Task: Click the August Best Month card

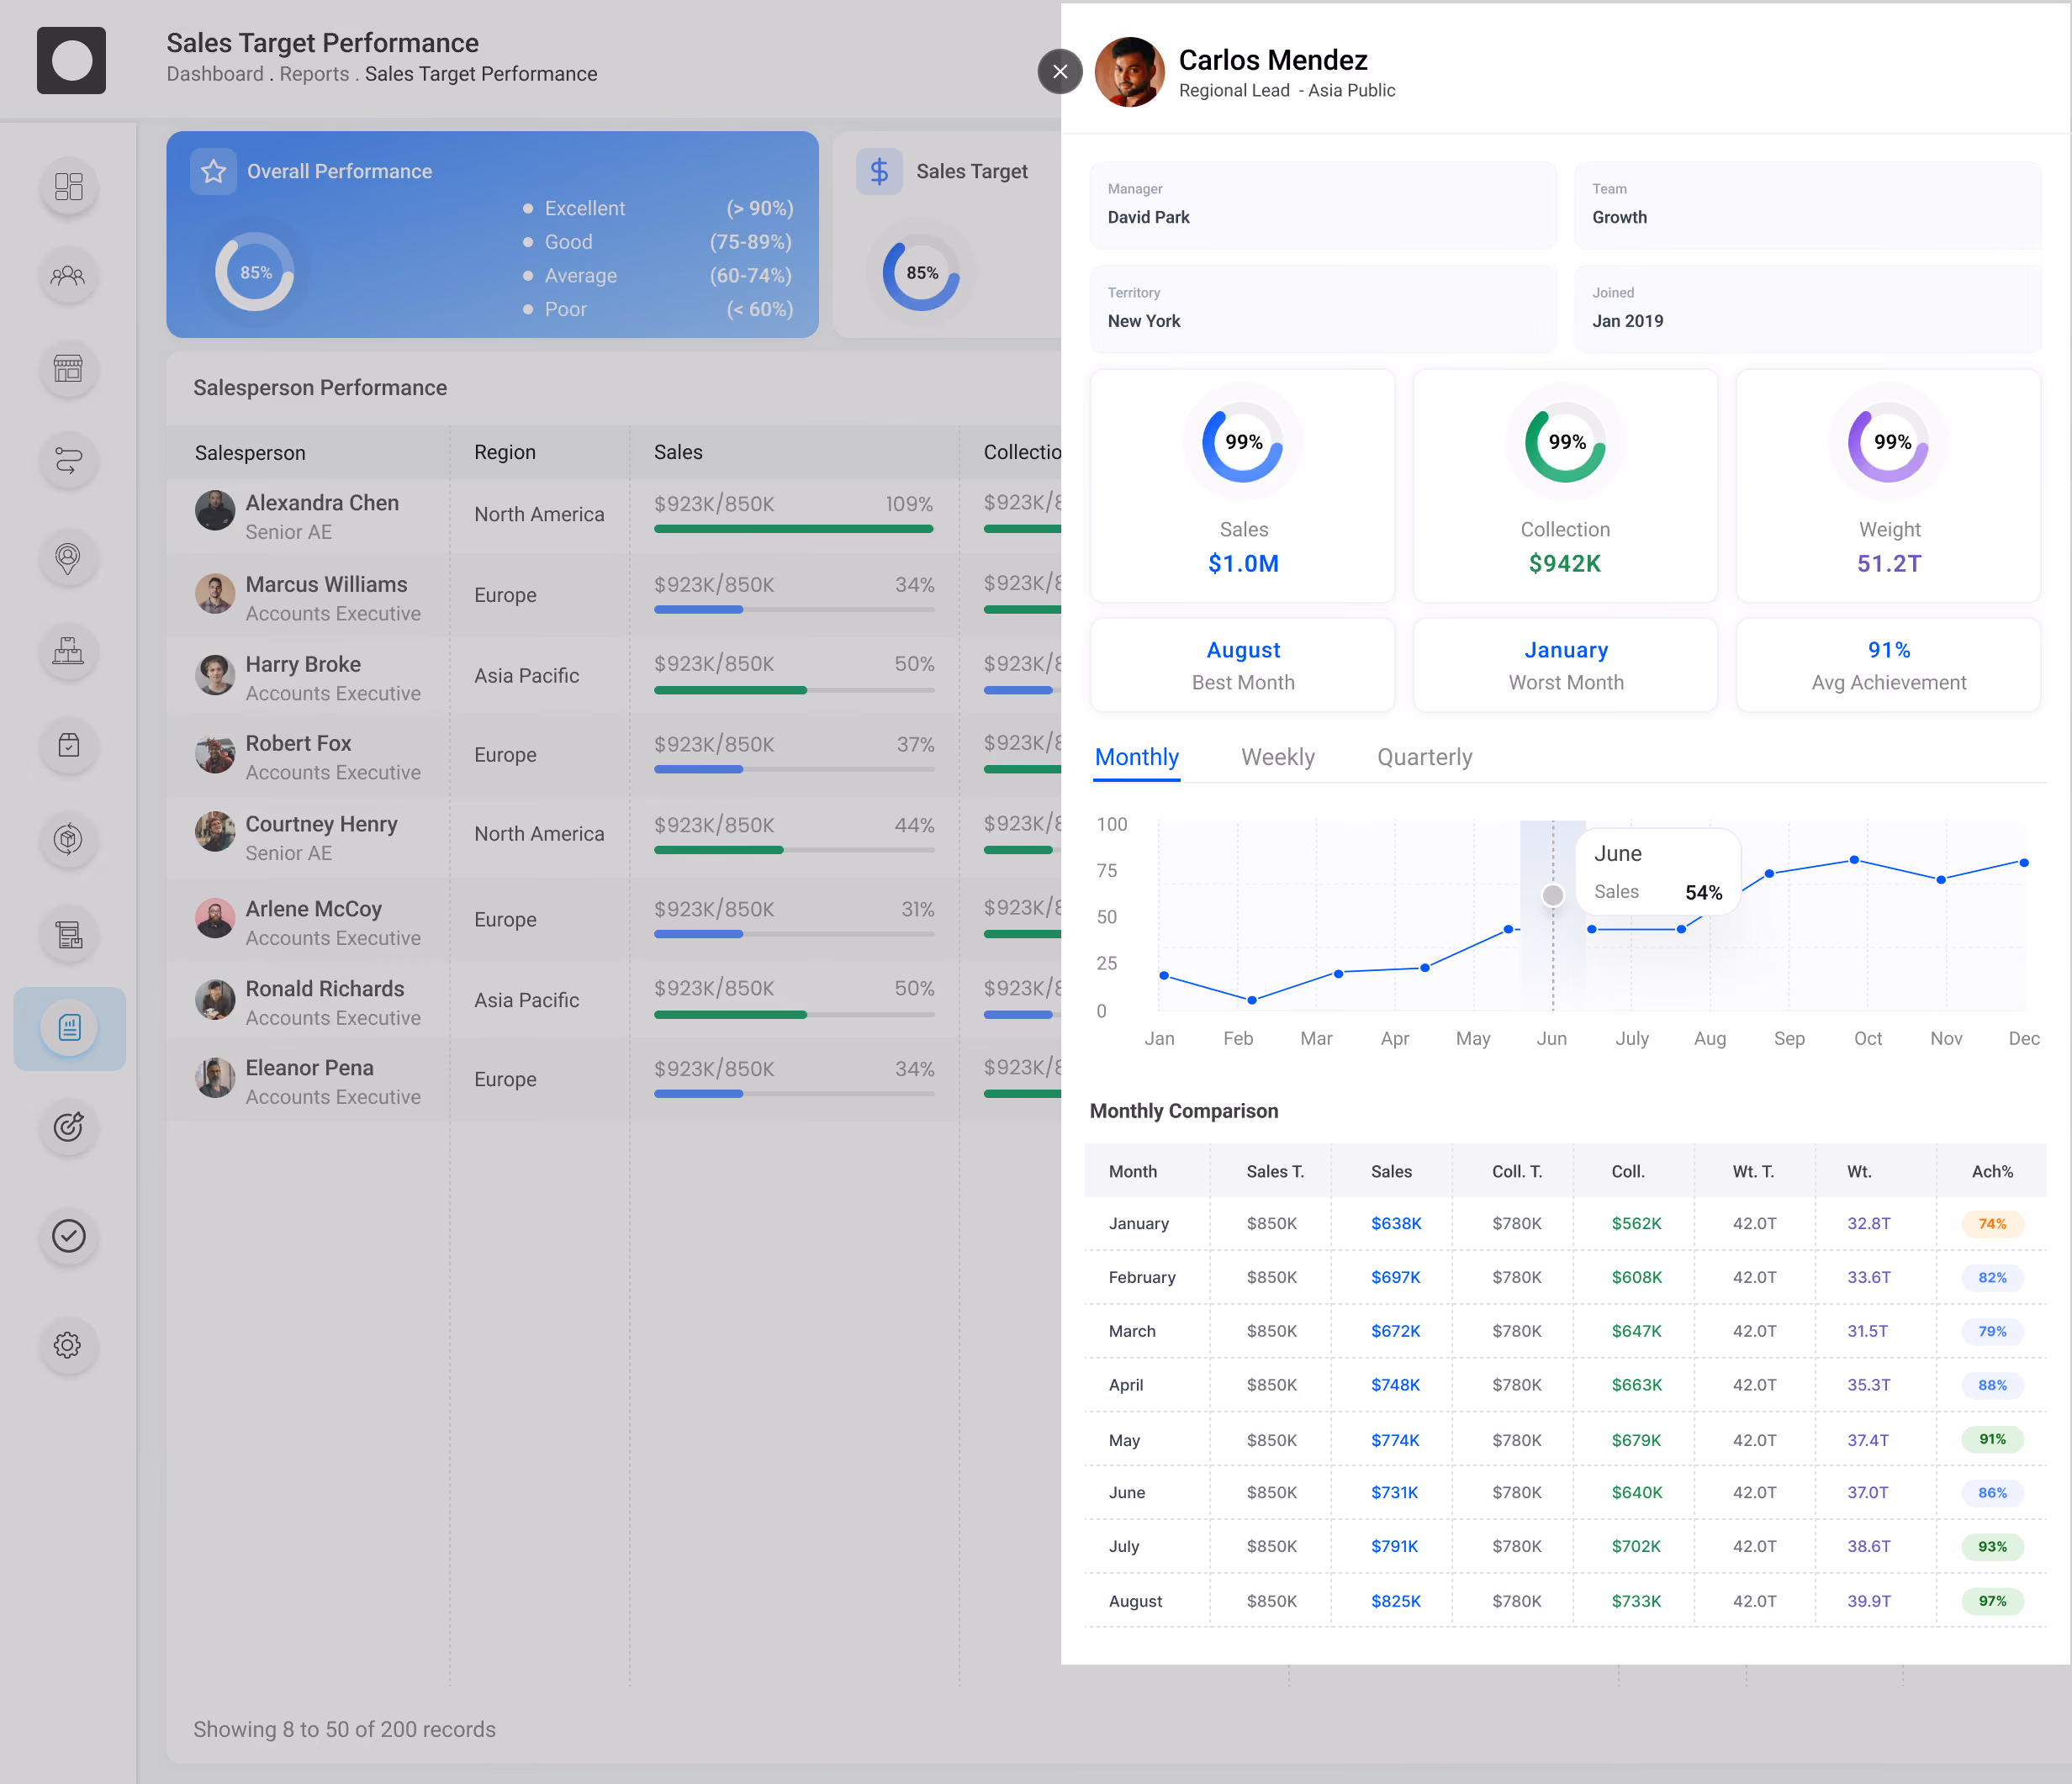Action: tap(1243, 665)
